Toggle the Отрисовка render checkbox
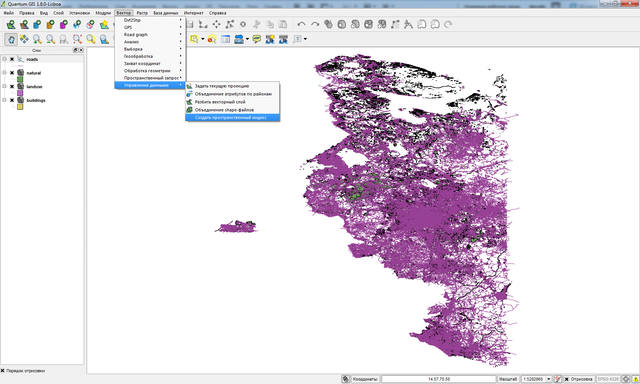Image resolution: width=640 pixels, height=384 pixels. tap(567, 379)
